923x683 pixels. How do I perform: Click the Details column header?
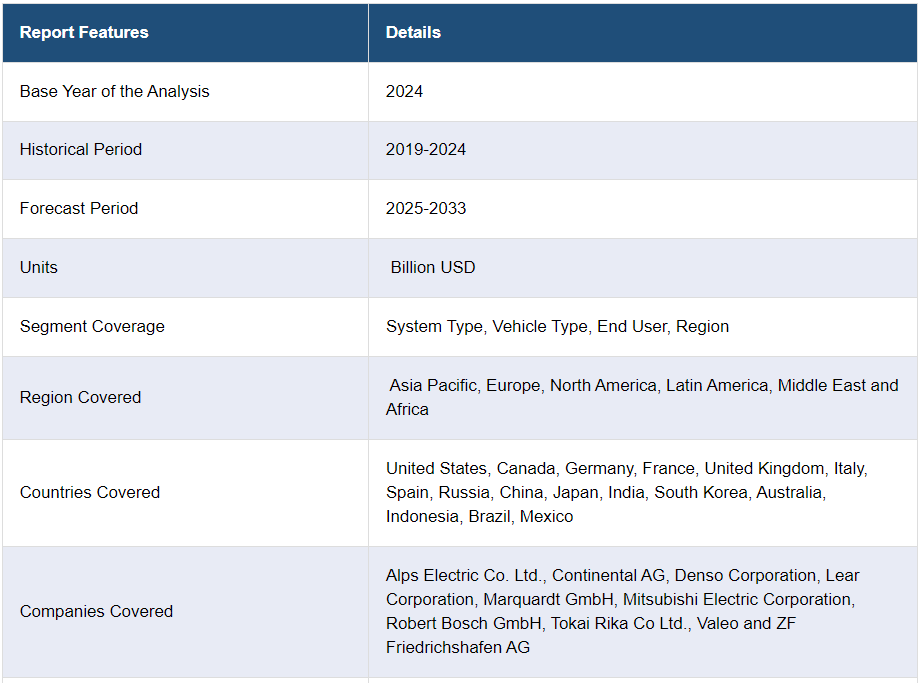coord(413,32)
